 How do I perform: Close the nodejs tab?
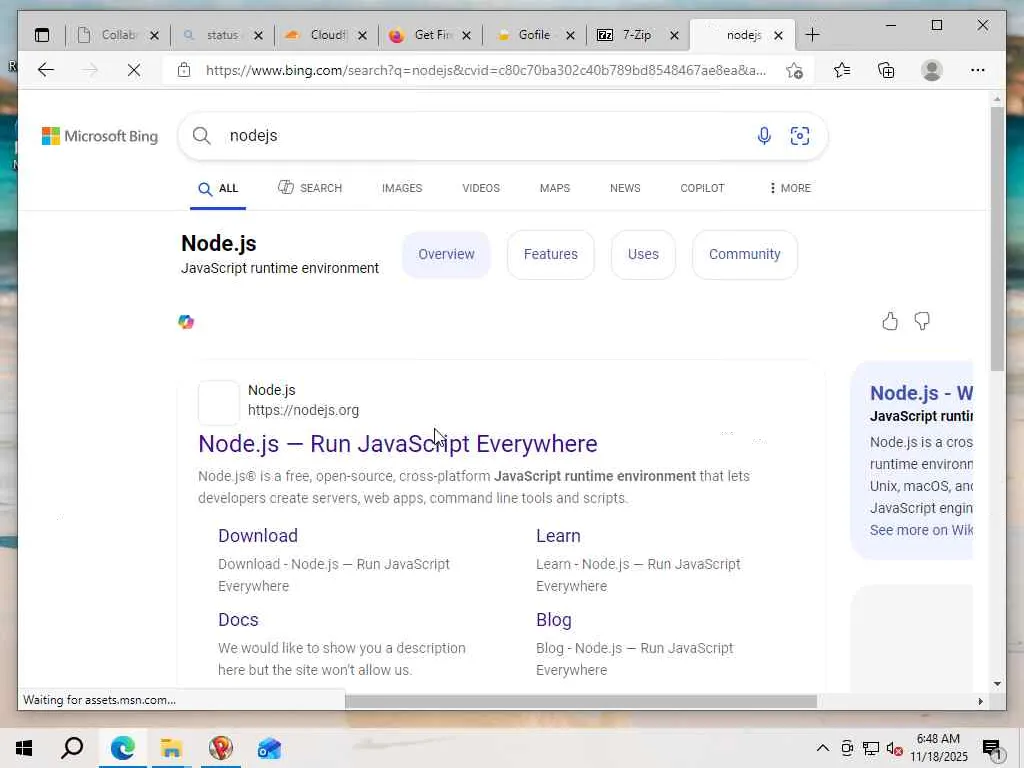[778, 35]
